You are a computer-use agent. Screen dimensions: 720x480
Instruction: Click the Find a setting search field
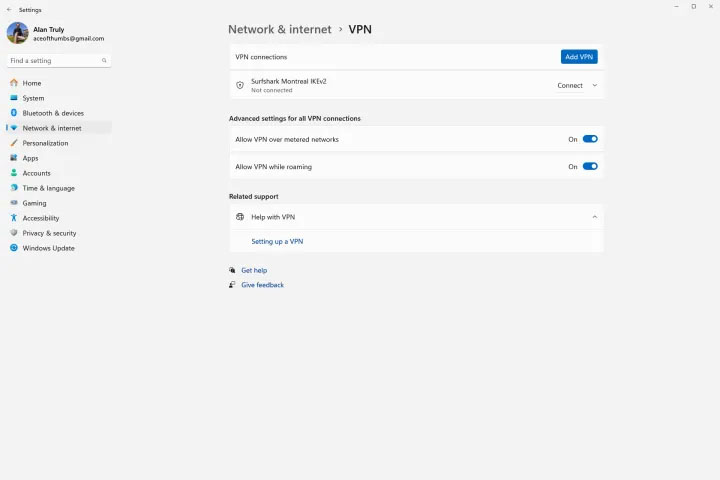tap(59, 61)
